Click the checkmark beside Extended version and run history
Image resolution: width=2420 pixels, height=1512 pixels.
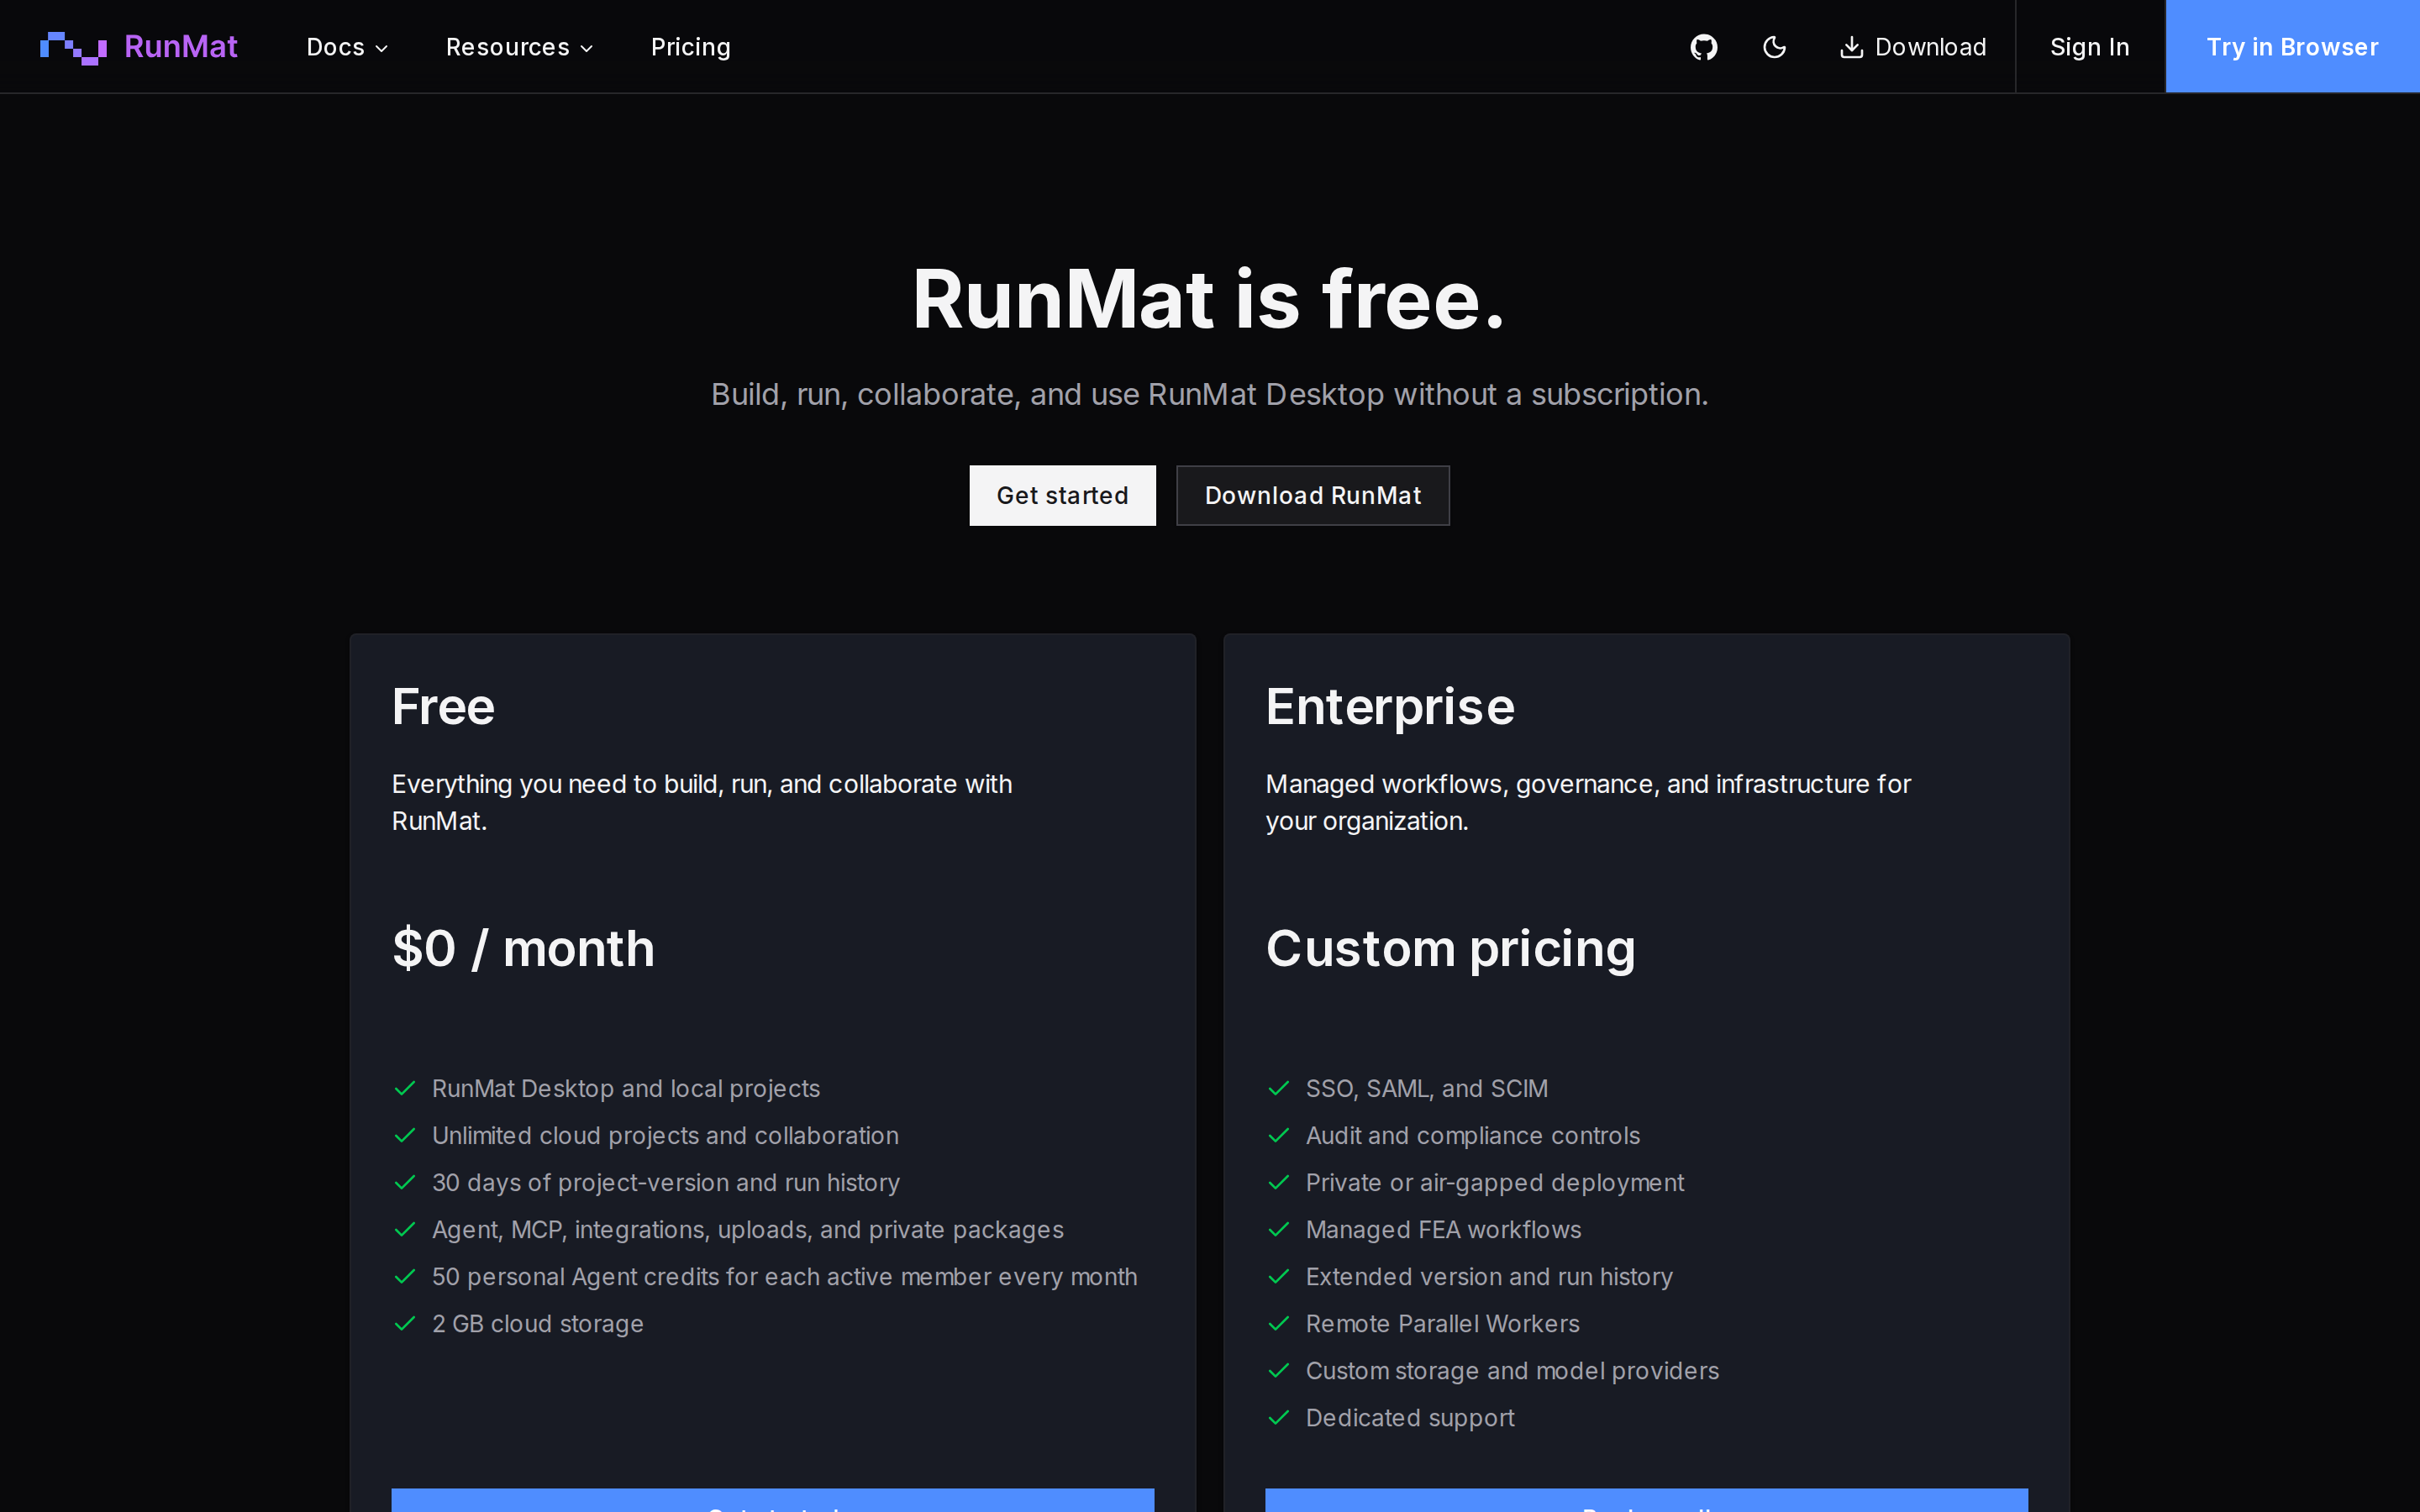click(x=1279, y=1276)
